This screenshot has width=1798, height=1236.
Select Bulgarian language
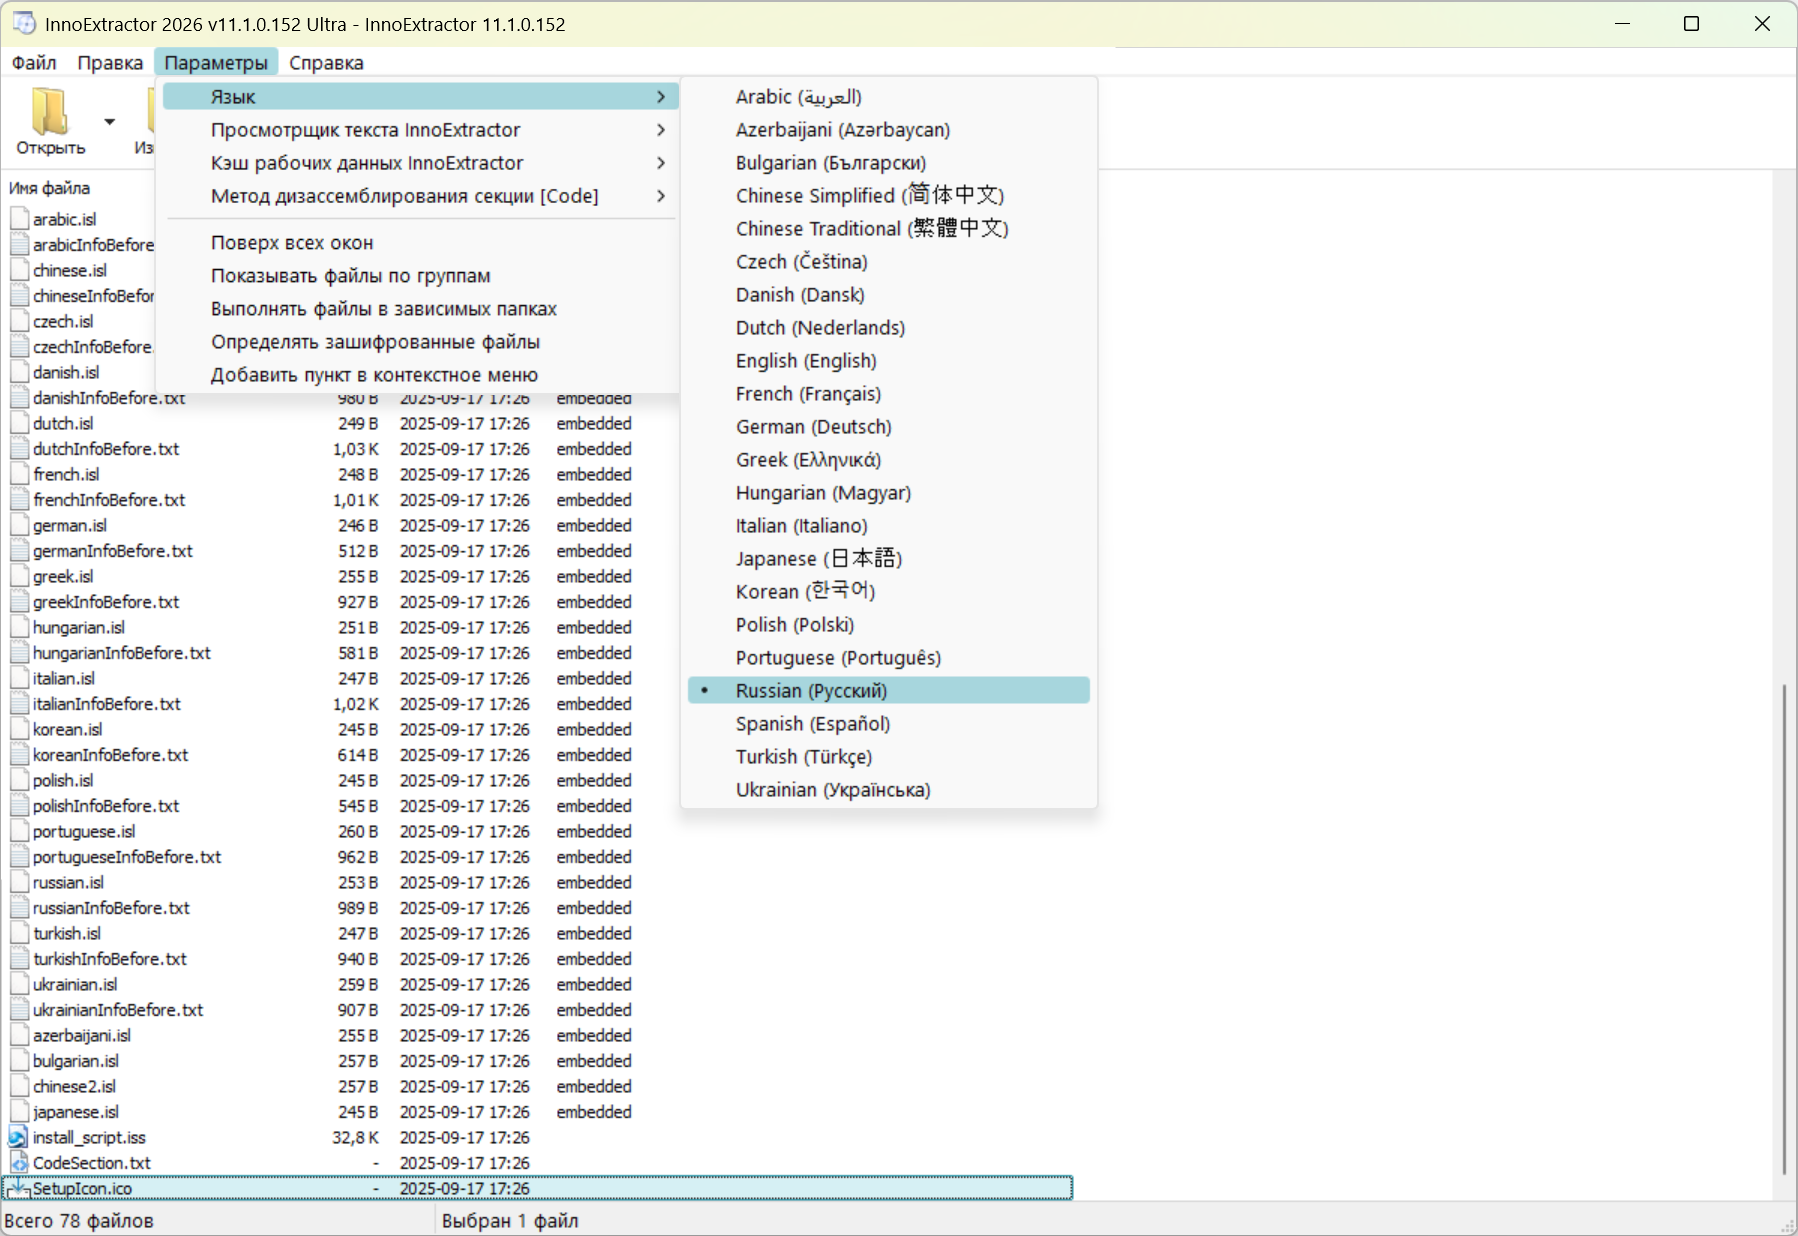(889, 163)
